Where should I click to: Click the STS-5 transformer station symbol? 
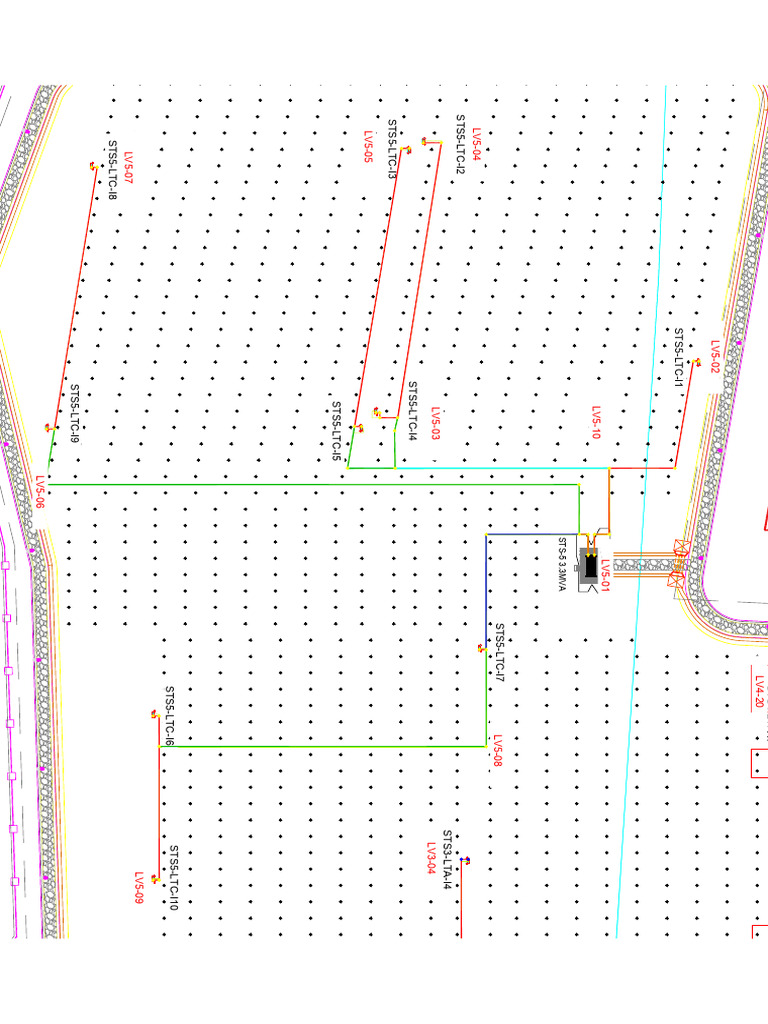coord(590,566)
